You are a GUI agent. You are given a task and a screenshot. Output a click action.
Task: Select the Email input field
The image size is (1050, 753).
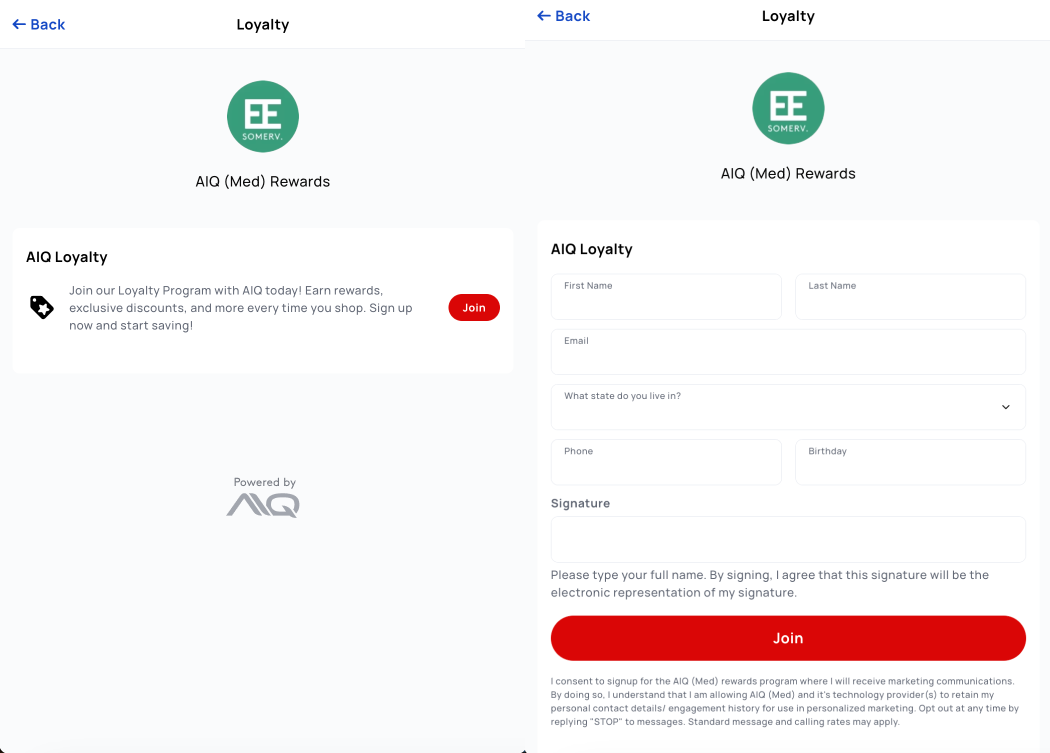point(788,352)
